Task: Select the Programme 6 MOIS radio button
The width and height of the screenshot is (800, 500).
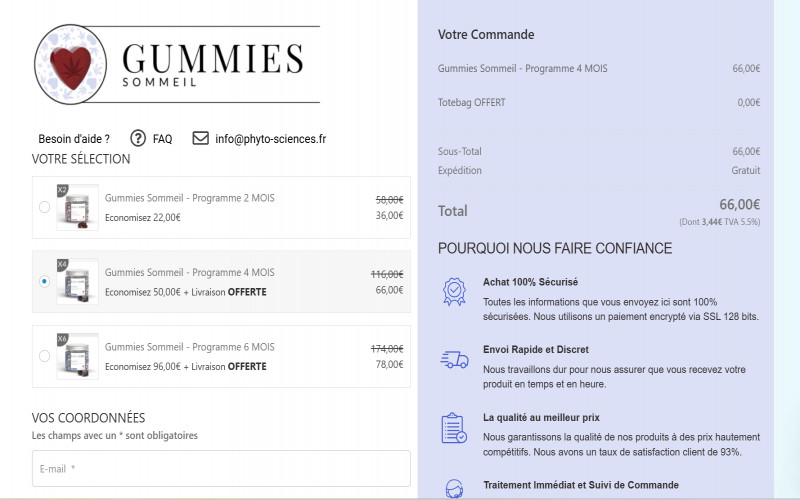Action: (44, 356)
